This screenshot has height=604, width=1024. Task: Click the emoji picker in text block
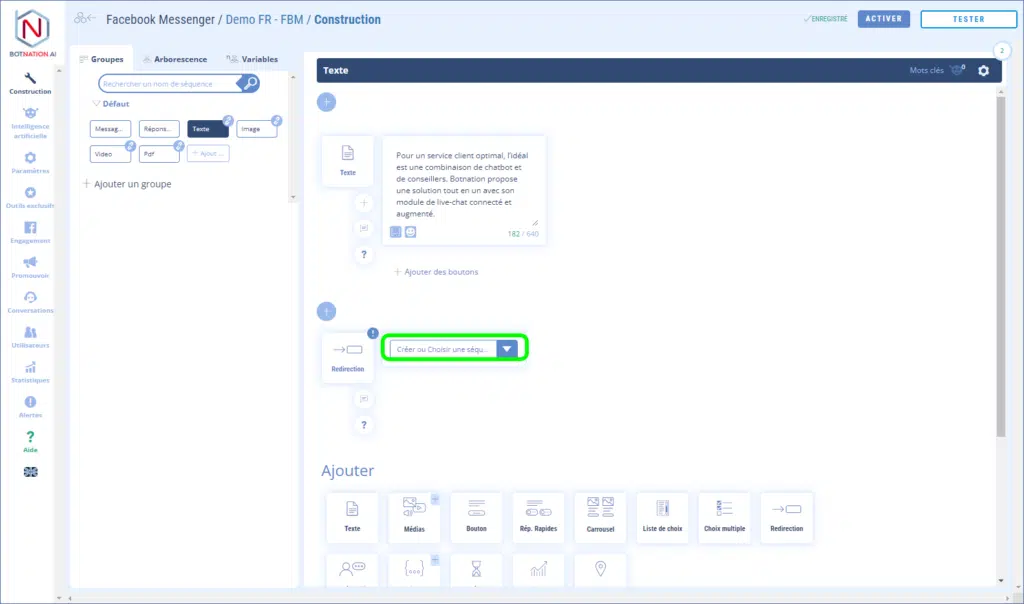click(410, 232)
